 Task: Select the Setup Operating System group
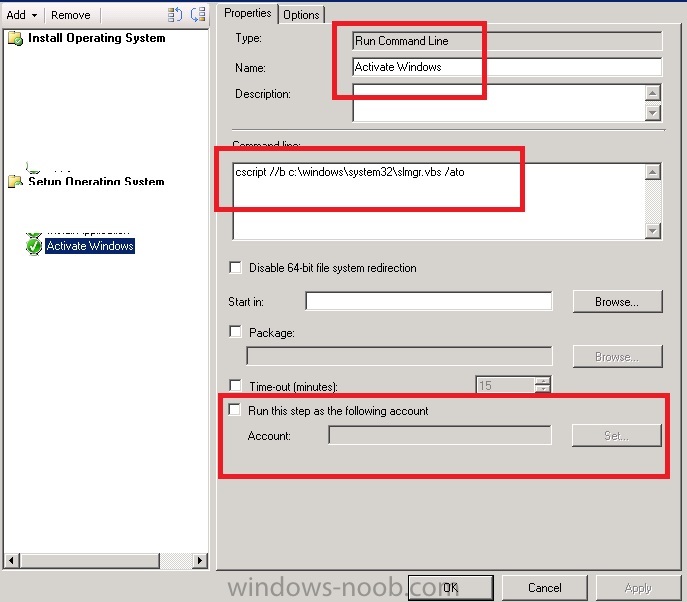(x=96, y=181)
